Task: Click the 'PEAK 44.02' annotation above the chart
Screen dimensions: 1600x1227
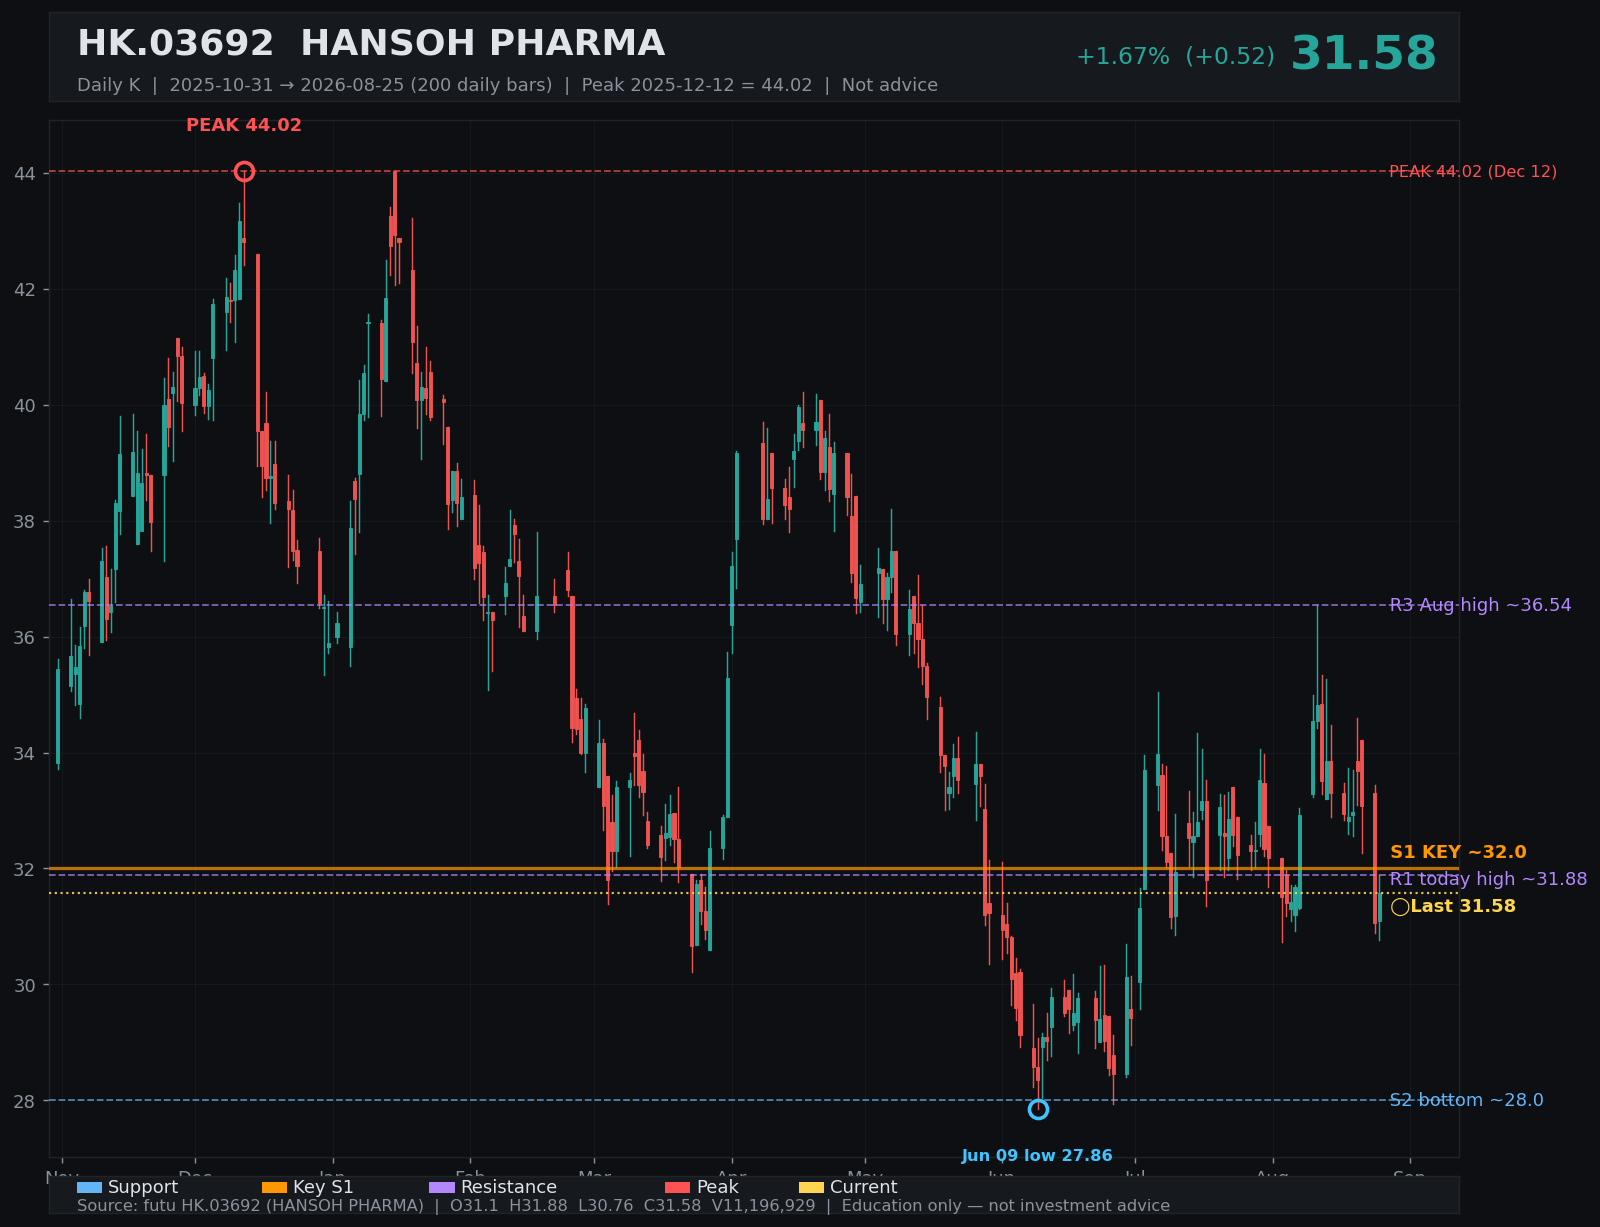Action: pos(244,126)
